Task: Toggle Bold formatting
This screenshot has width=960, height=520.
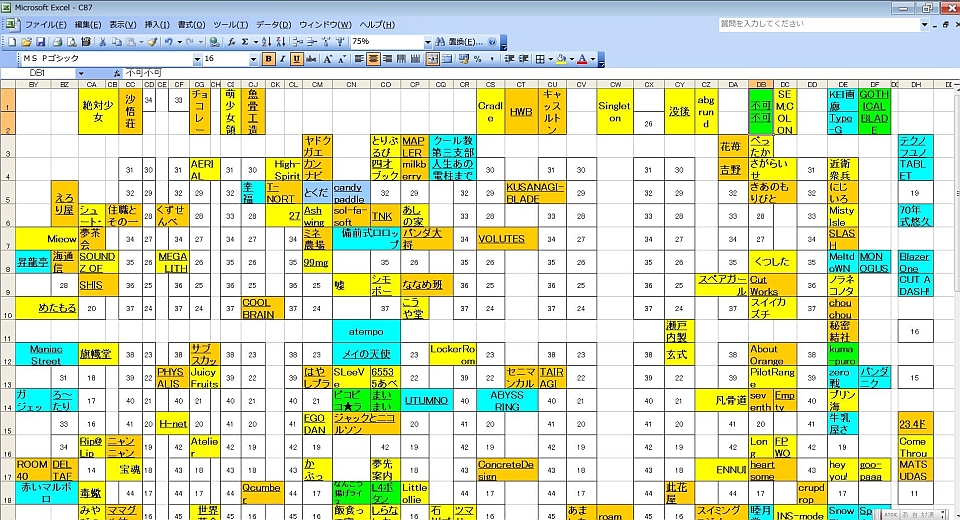Action: tap(268, 59)
